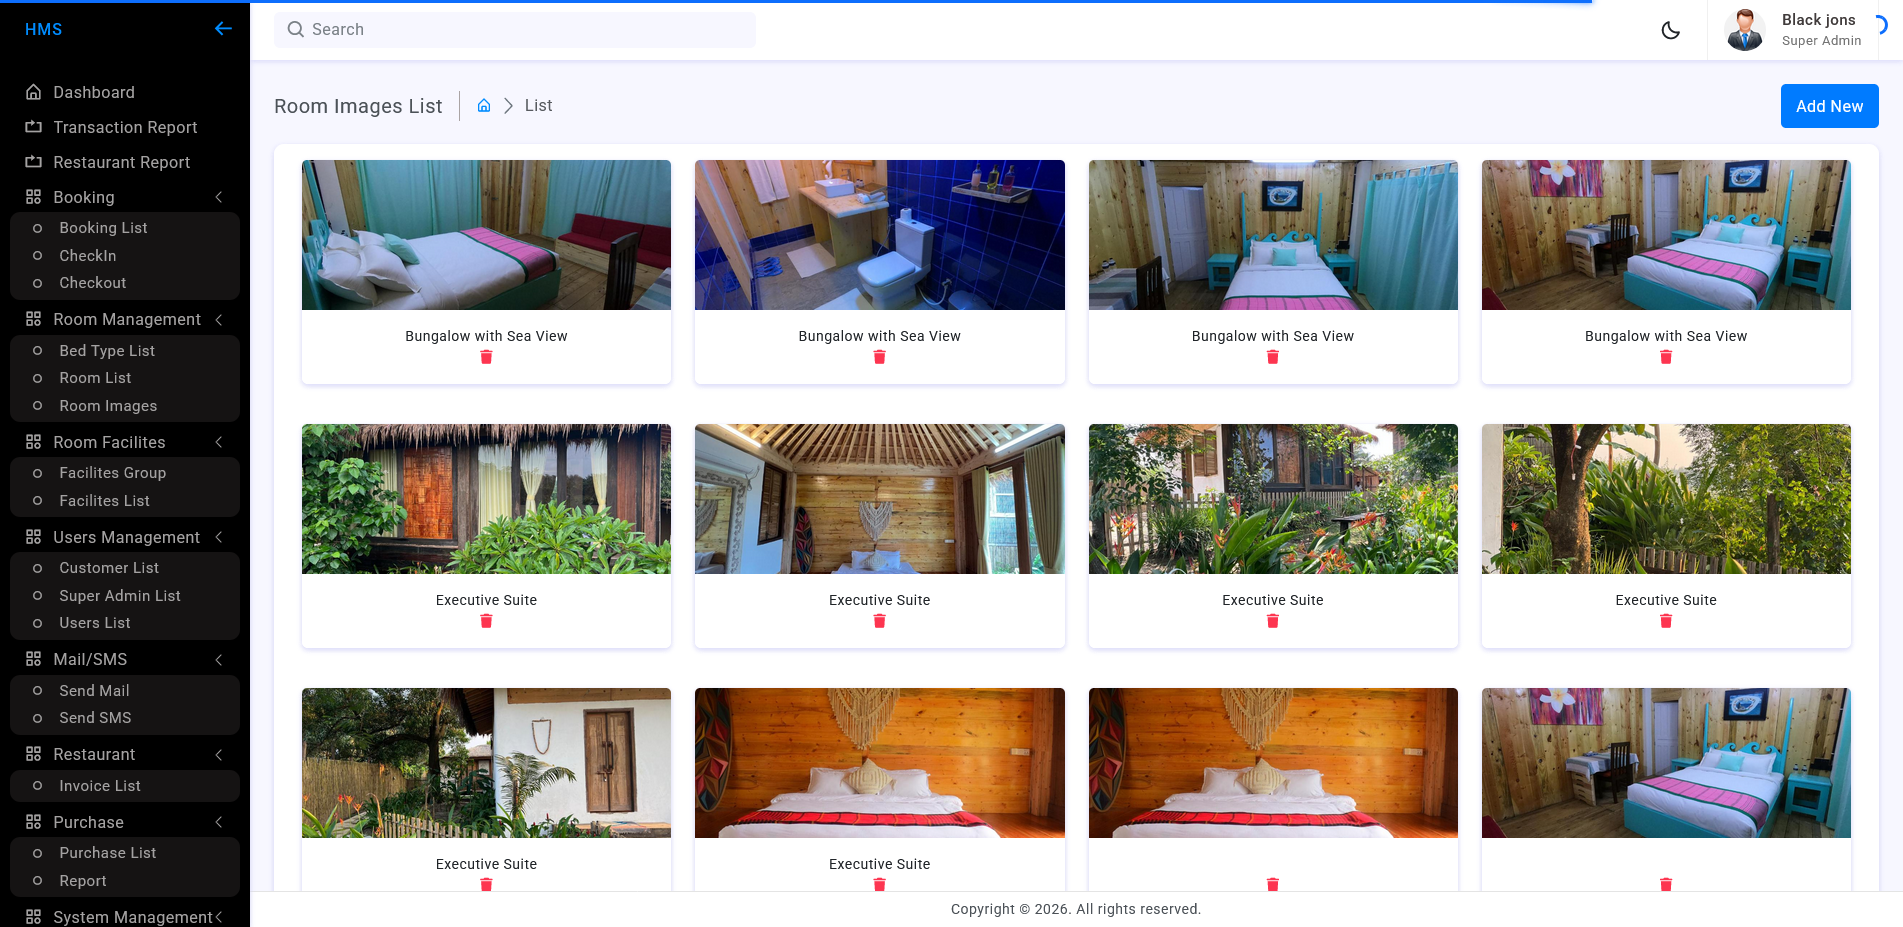1903x927 pixels.
Task: Click the Booking grid icon
Action: click(34, 197)
